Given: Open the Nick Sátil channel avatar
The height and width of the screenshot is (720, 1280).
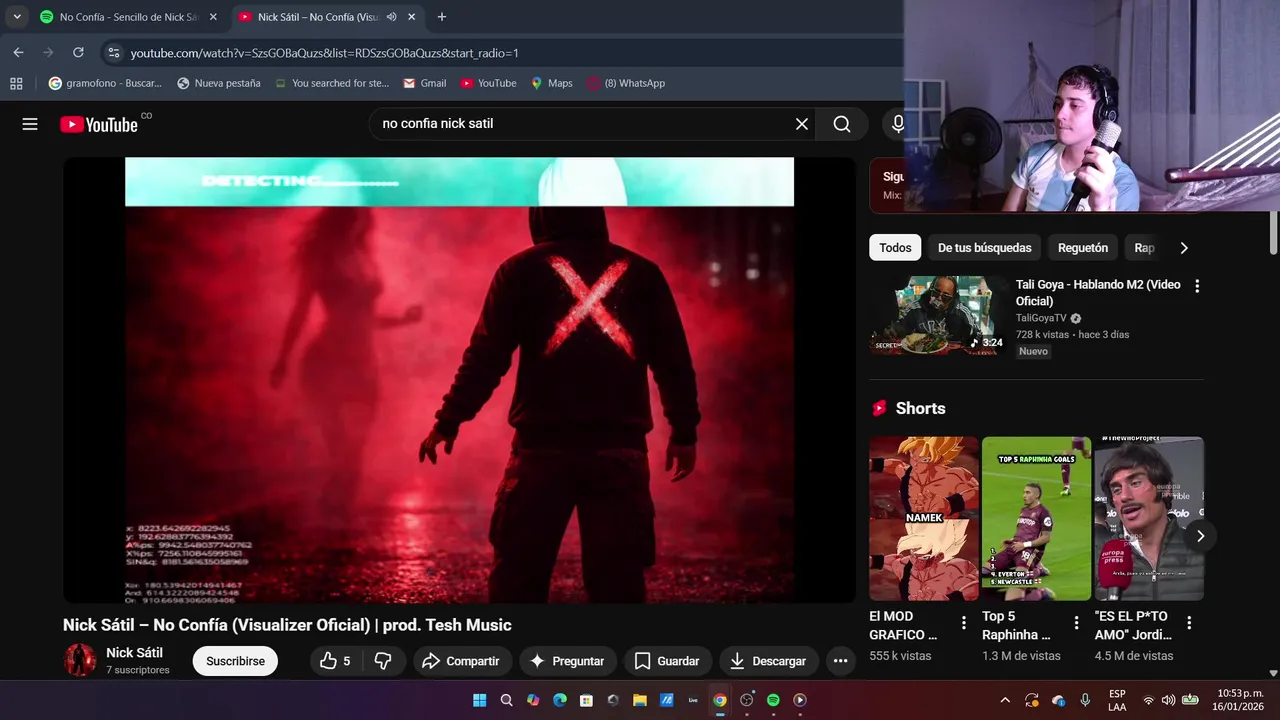Looking at the screenshot, I should pyautogui.click(x=80, y=660).
